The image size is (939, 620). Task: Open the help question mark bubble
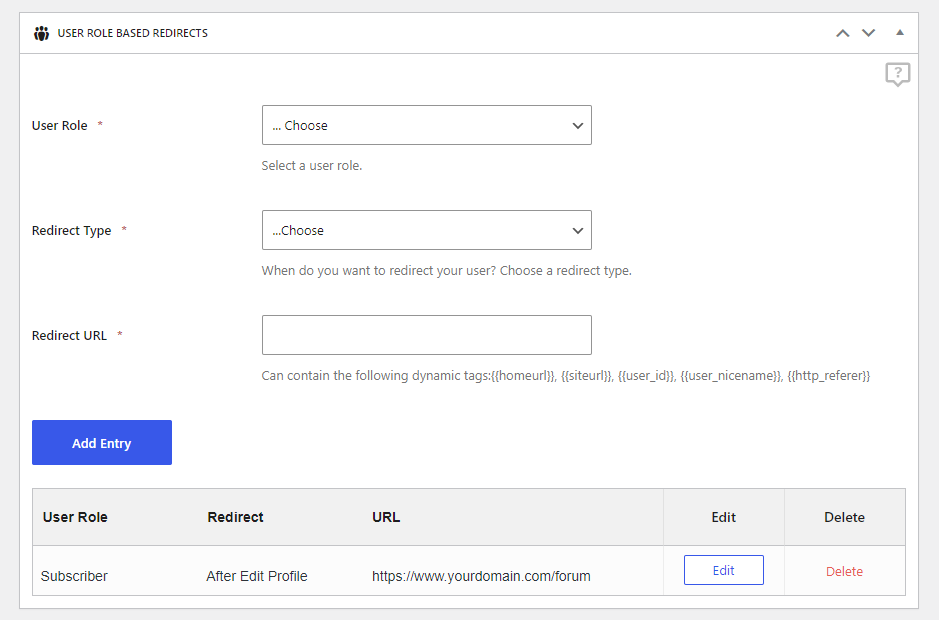(898, 74)
